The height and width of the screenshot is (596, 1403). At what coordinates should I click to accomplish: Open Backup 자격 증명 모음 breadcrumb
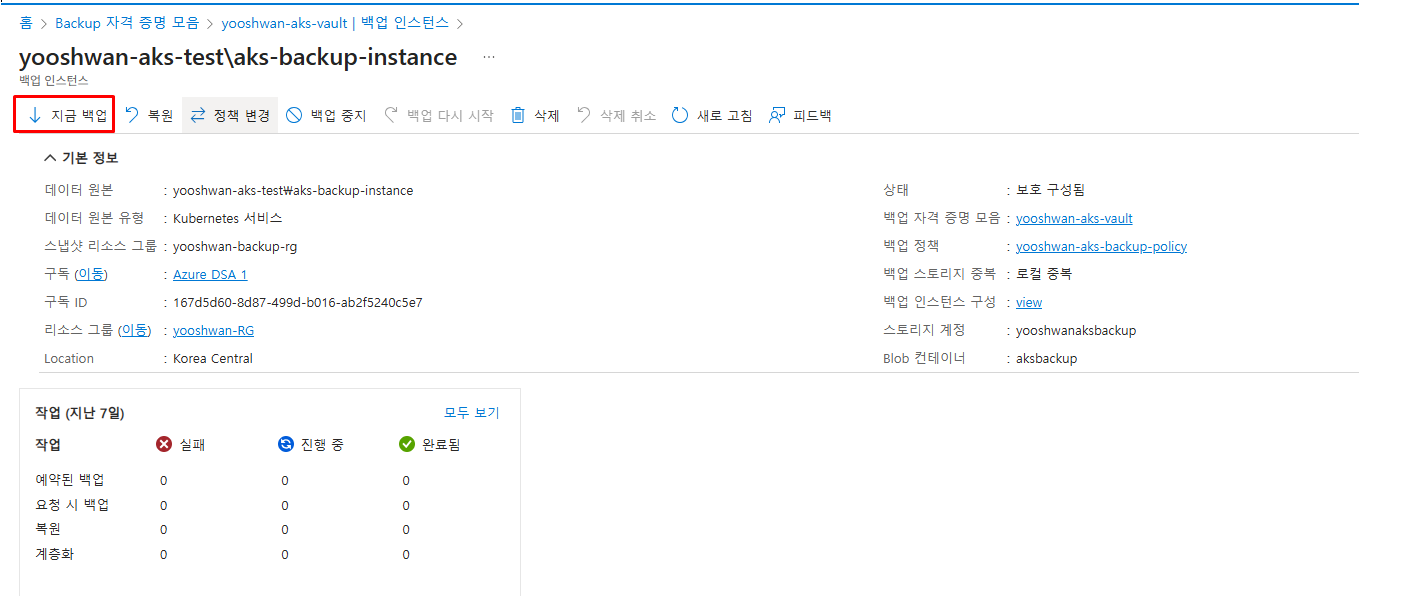tap(127, 22)
